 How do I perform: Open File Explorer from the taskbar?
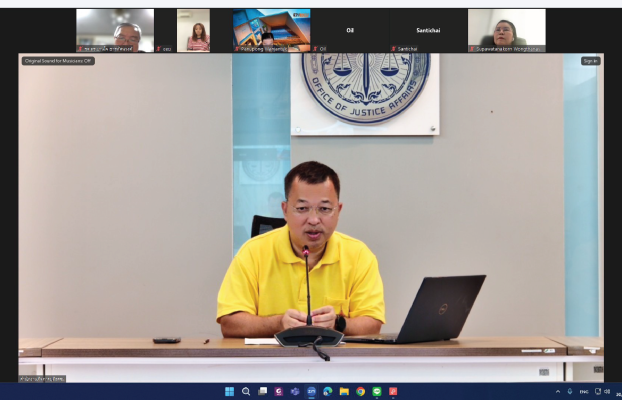tap(344, 391)
